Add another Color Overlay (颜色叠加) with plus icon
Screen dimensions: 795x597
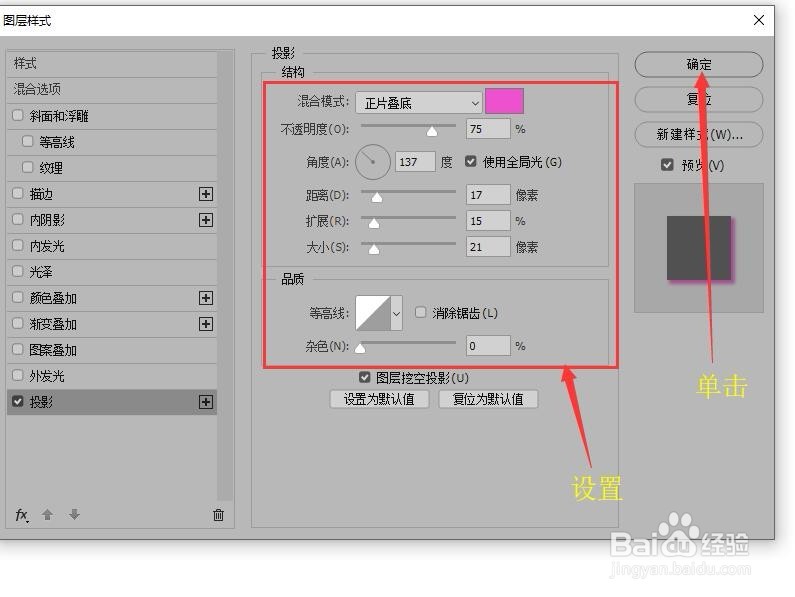point(206,298)
